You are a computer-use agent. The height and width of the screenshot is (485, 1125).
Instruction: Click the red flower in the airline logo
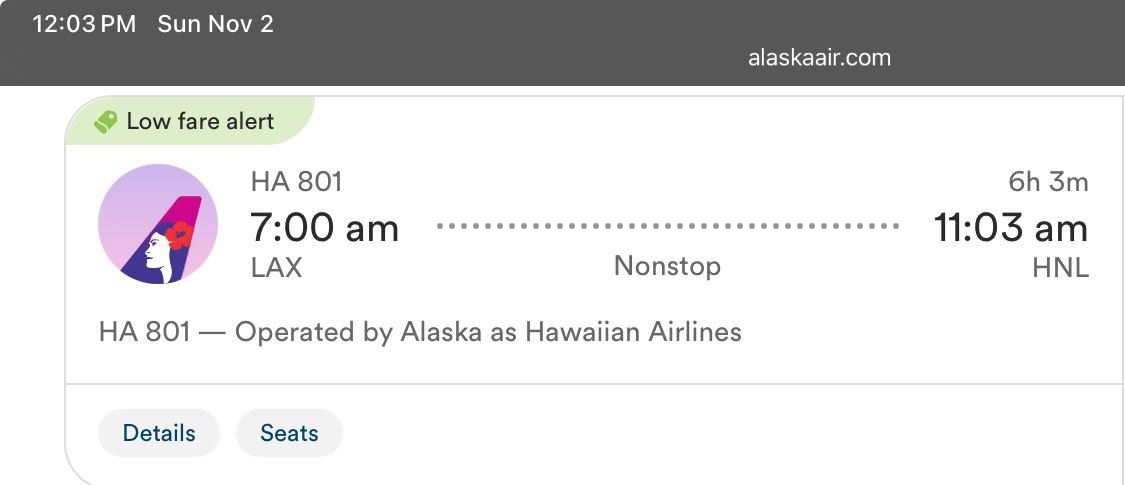click(x=179, y=234)
